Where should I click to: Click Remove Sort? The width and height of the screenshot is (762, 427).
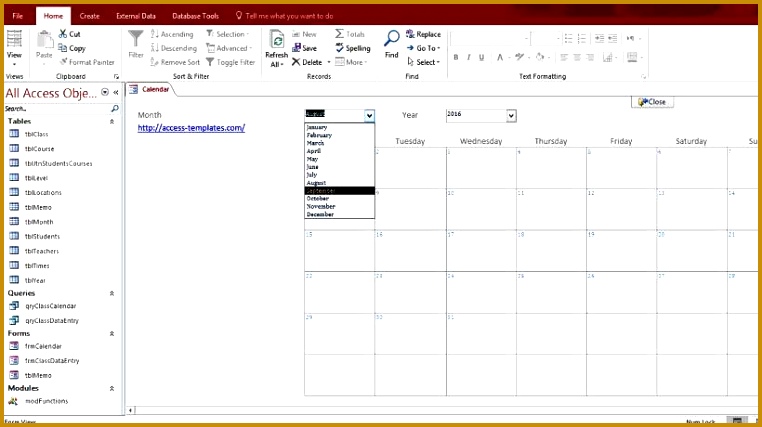(175, 62)
